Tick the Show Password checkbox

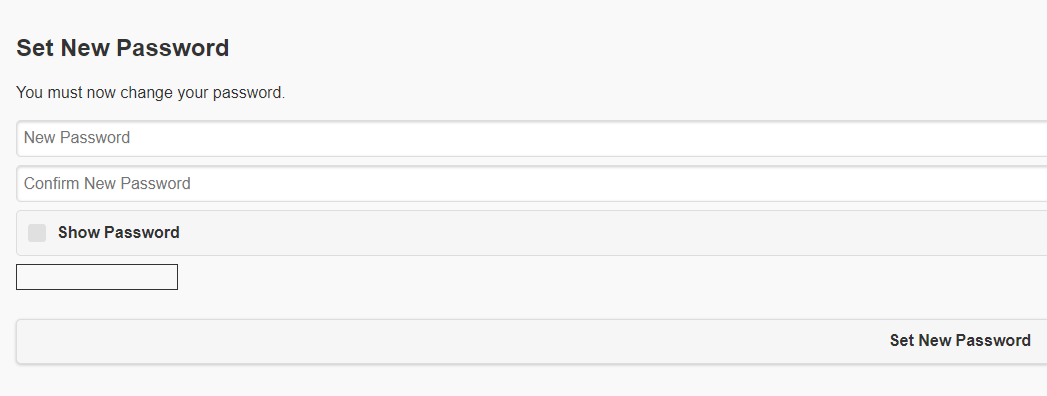coord(37,233)
